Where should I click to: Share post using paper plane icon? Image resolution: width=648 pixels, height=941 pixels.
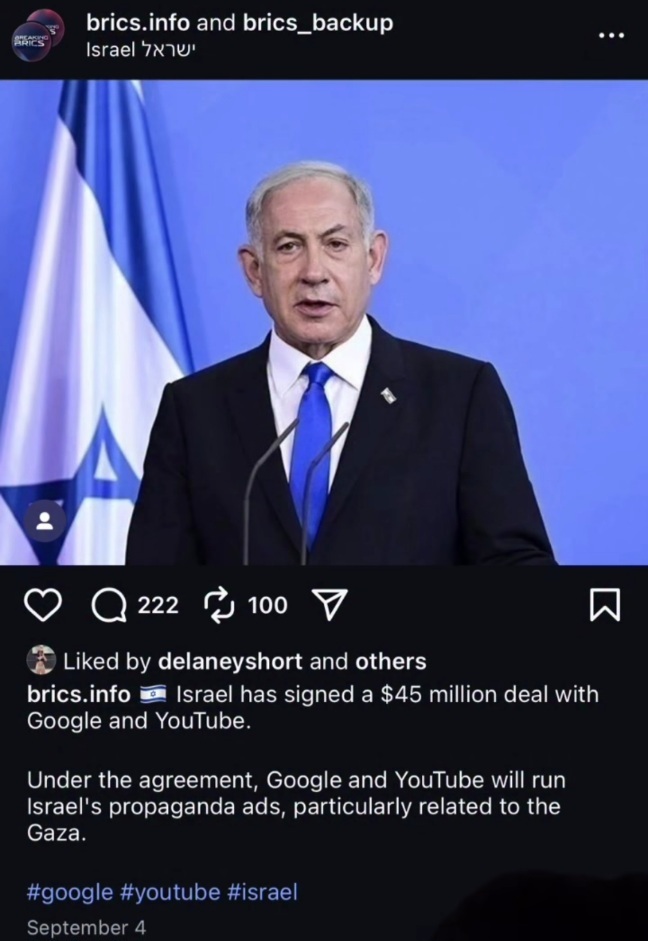(330, 604)
